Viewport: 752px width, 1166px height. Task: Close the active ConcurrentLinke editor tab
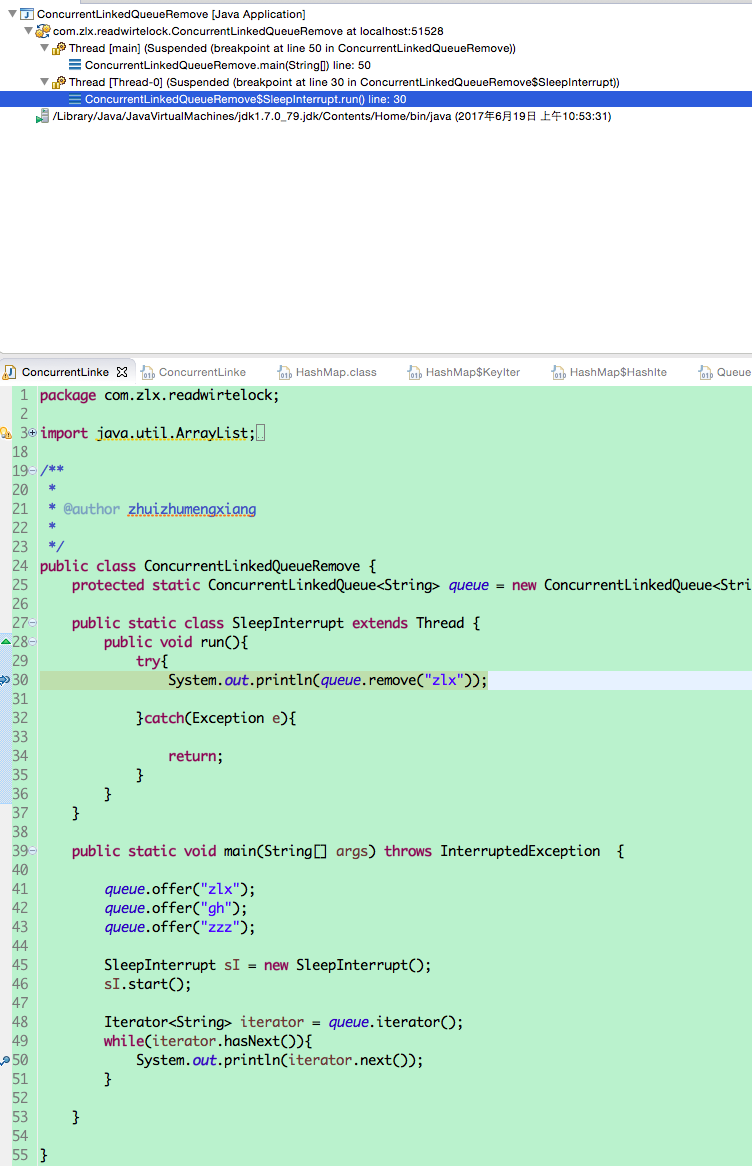[122, 372]
